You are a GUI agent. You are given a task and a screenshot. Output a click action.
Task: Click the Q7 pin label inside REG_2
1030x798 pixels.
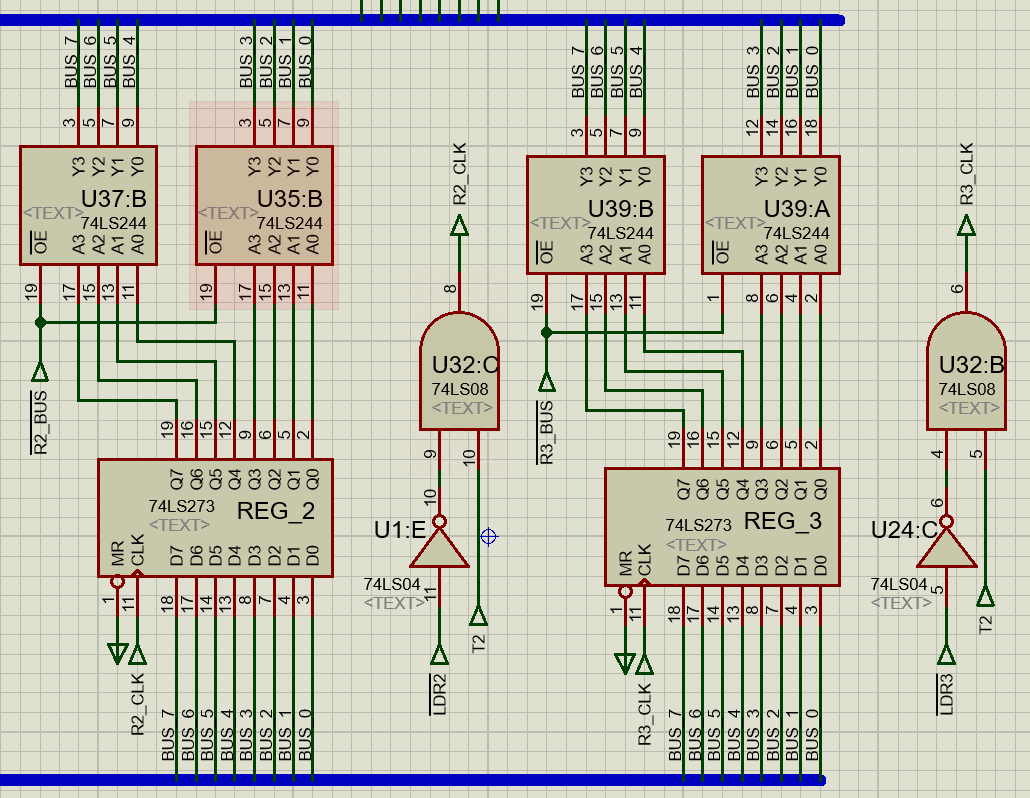[x=177, y=479]
